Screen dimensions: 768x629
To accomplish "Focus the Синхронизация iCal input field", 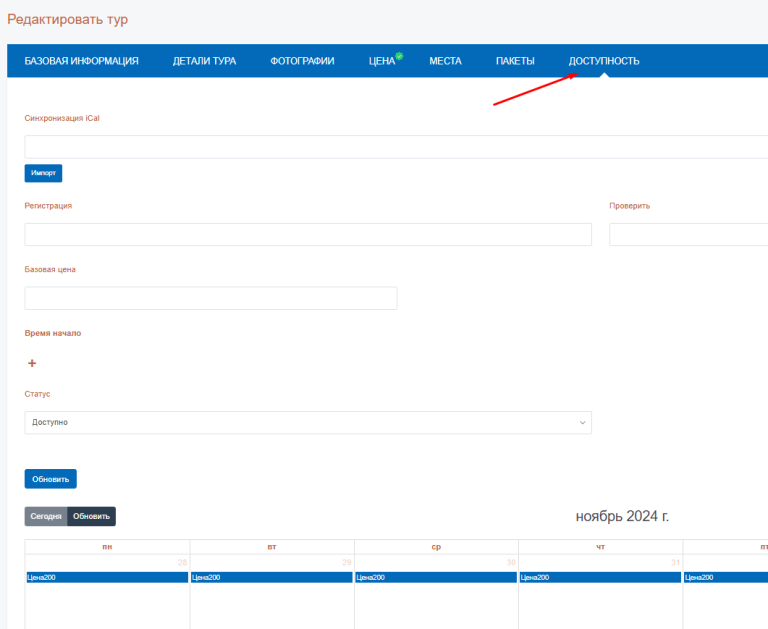I will point(396,147).
